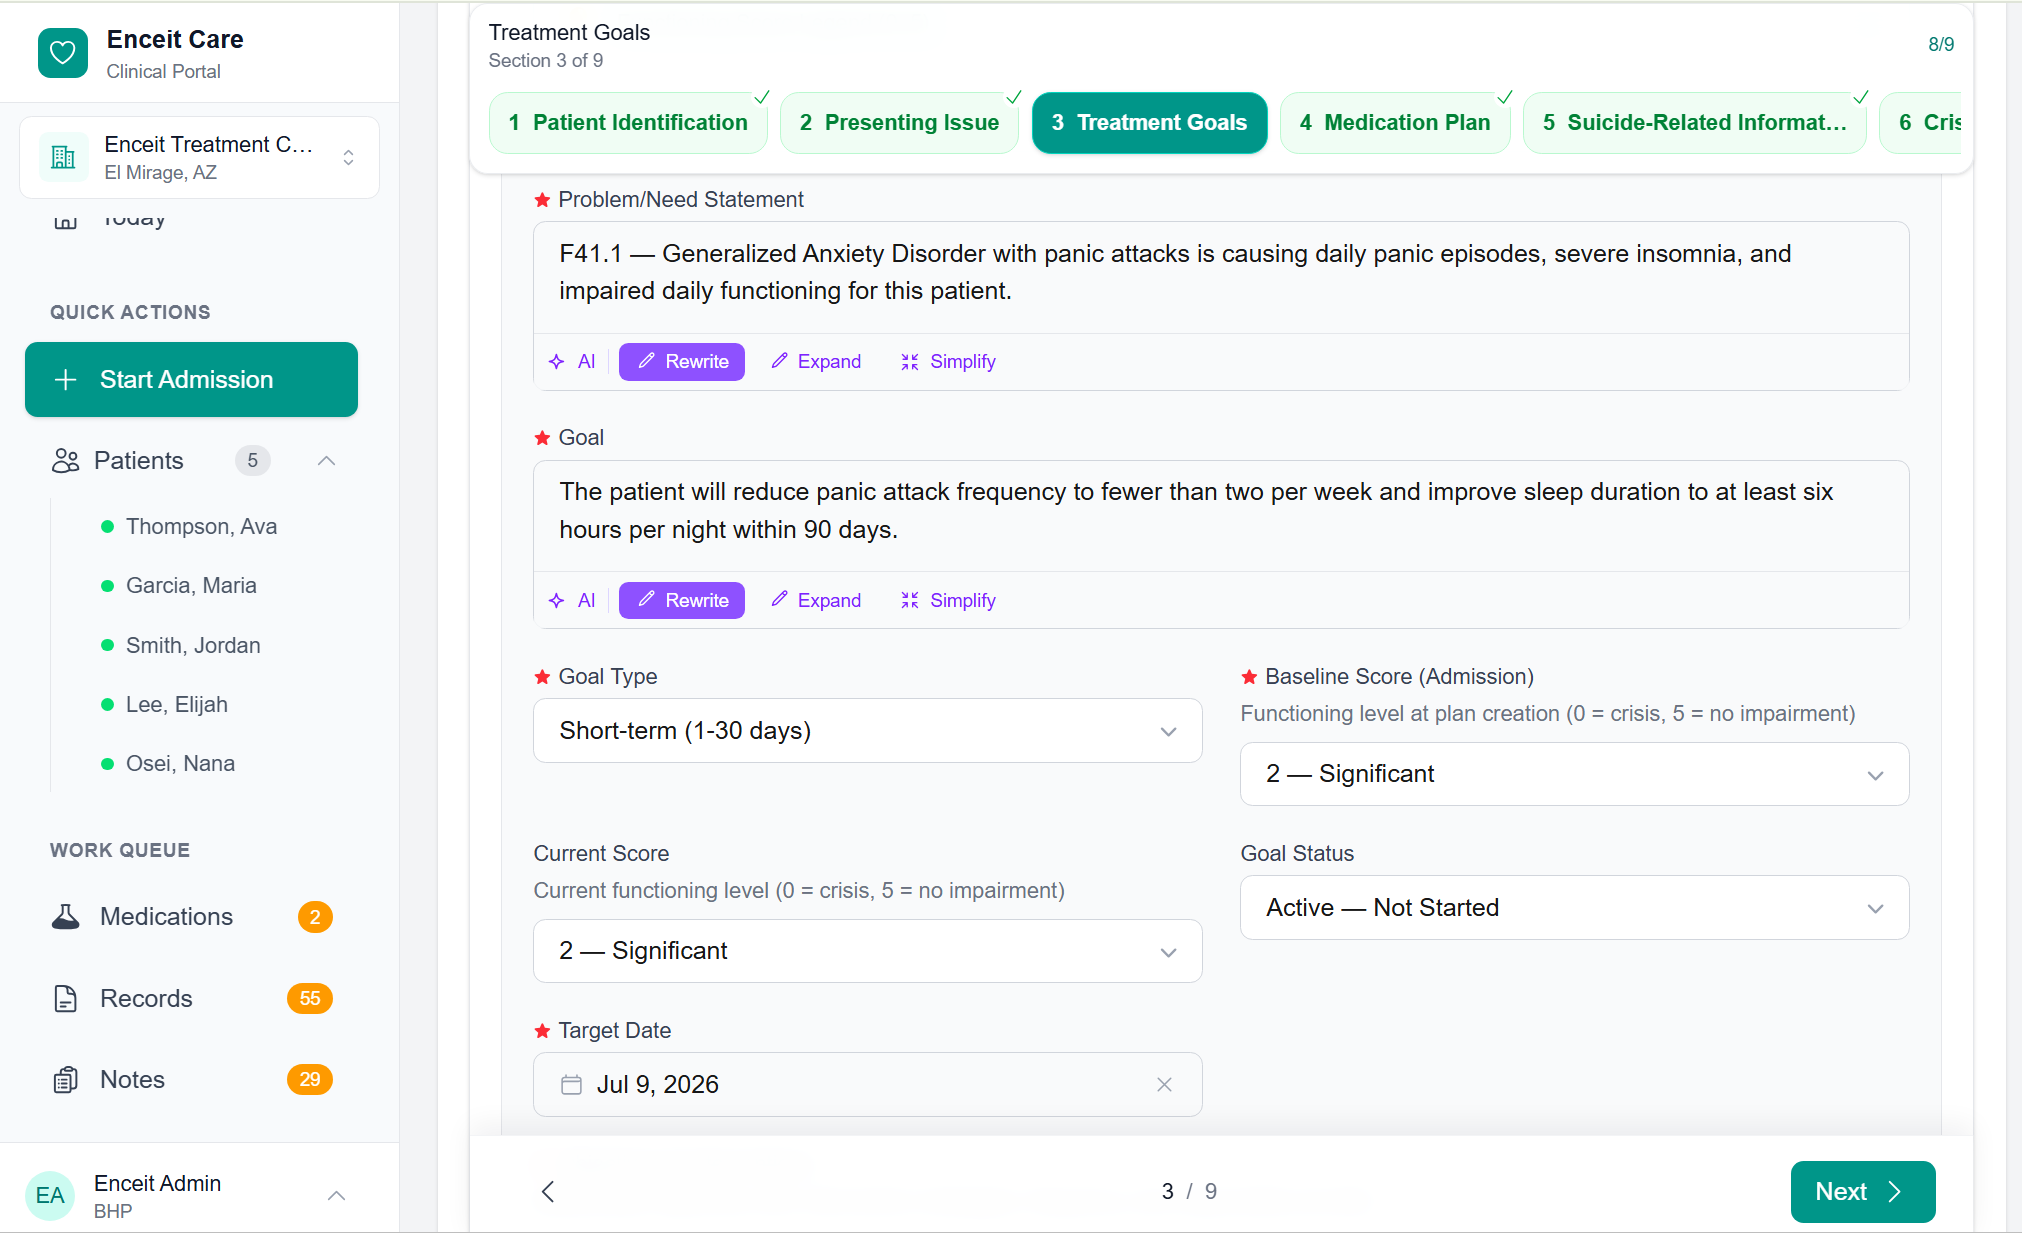Click the Records document icon
Image resolution: width=2022 pixels, height=1233 pixels.
[x=66, y=998]
